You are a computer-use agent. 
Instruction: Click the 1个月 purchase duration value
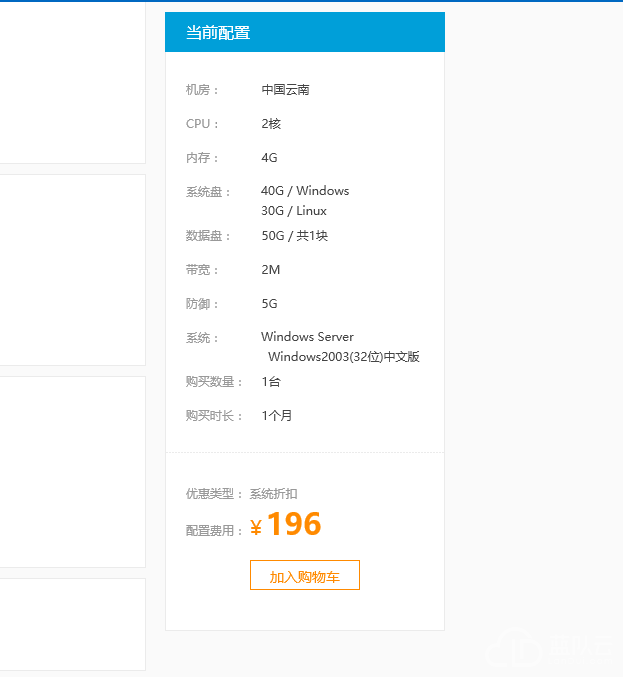277,416
